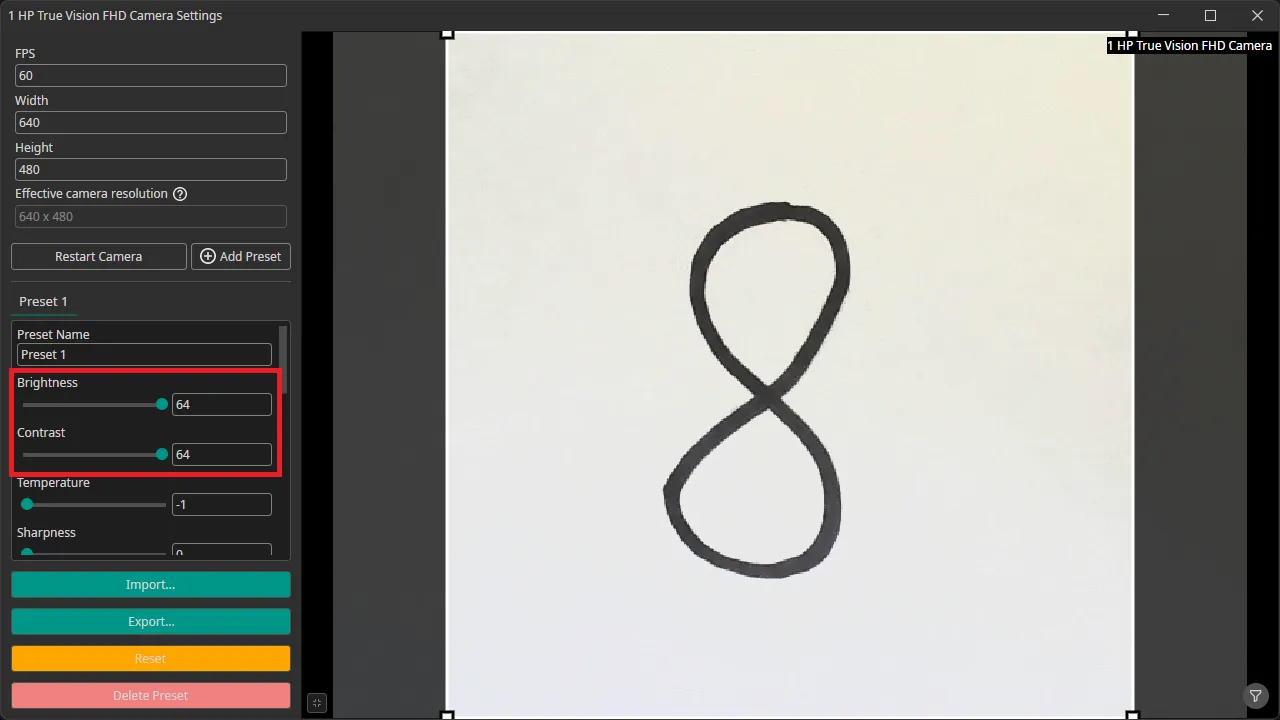Maximize the Camera Settings window
This screenshot has width=1280, height=720.
pyautogui.click(x=1210, y=15)
